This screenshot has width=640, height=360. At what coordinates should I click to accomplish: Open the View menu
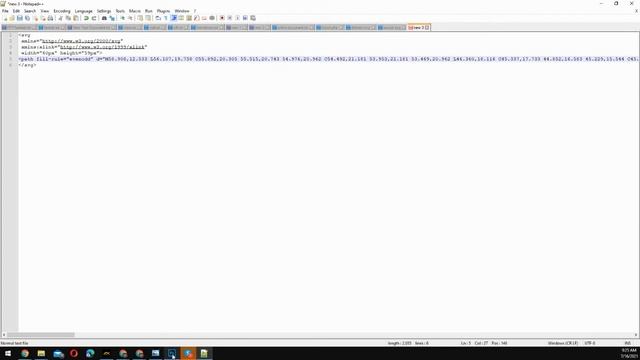coord(44,11)
